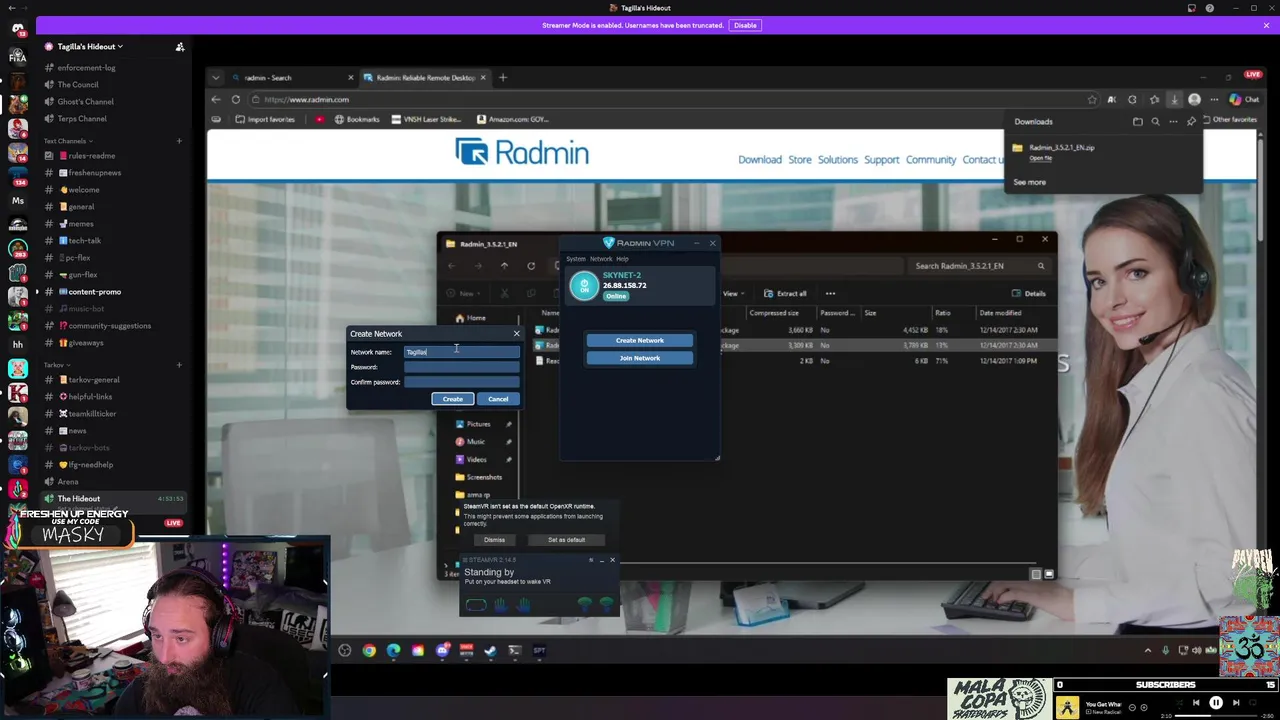Click the SteamVR headset status icon

[476, 604]
